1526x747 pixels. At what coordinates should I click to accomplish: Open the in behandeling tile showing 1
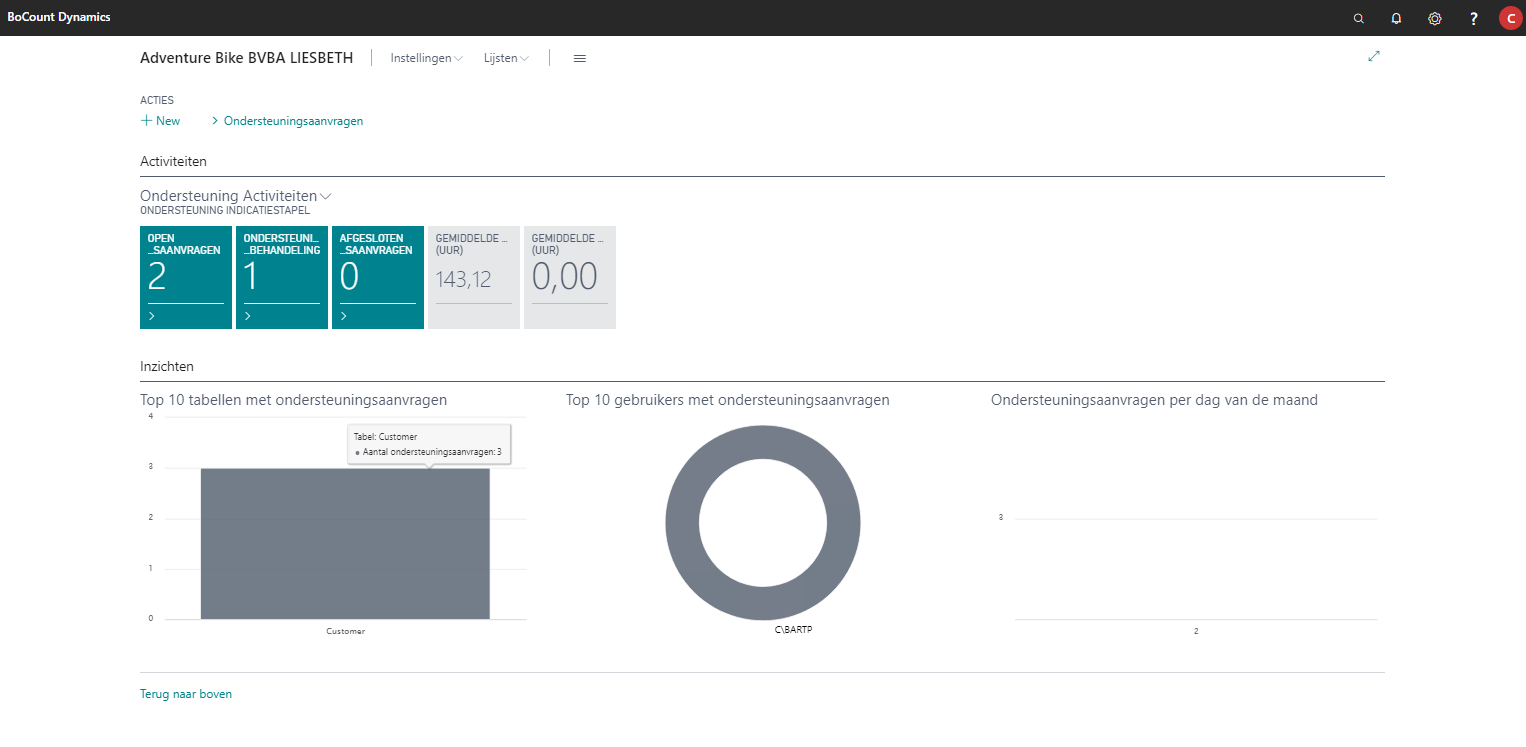pos(281,277)
